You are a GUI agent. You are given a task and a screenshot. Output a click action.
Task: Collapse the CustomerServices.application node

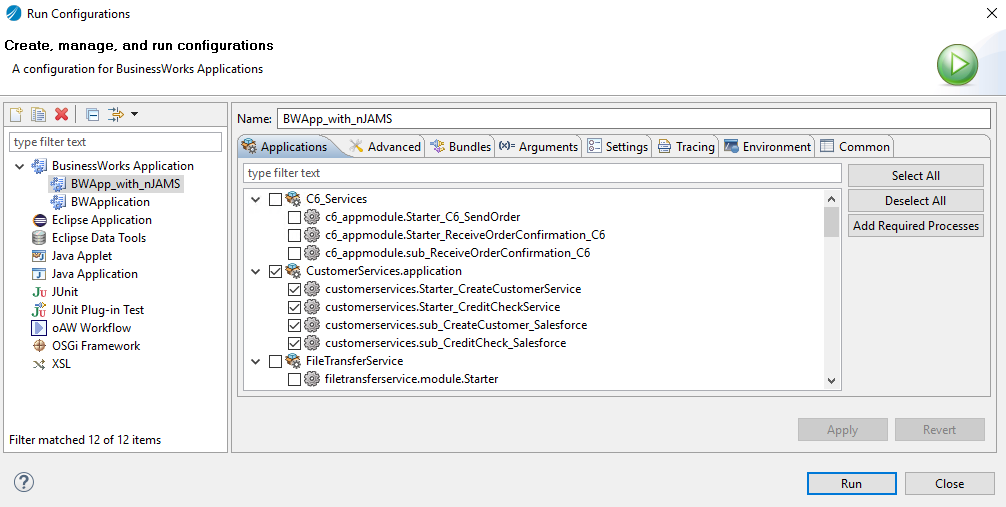click(x=255, y=271)
